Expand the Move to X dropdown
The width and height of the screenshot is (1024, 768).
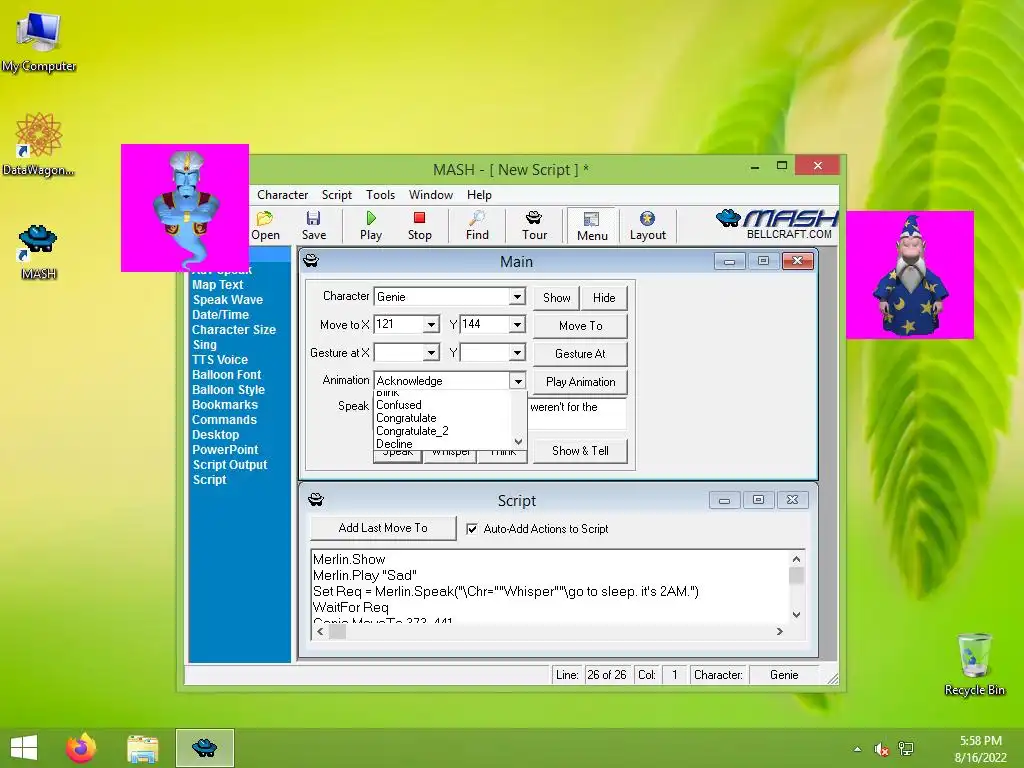[431, 325]
